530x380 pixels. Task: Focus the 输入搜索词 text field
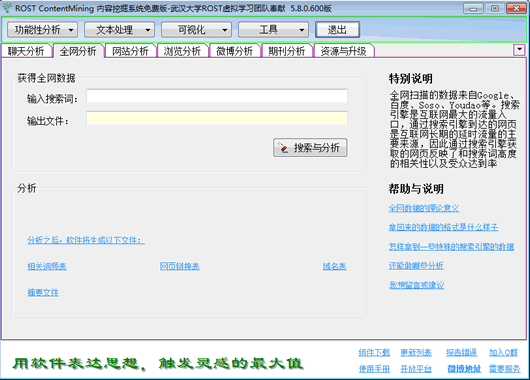217,96
